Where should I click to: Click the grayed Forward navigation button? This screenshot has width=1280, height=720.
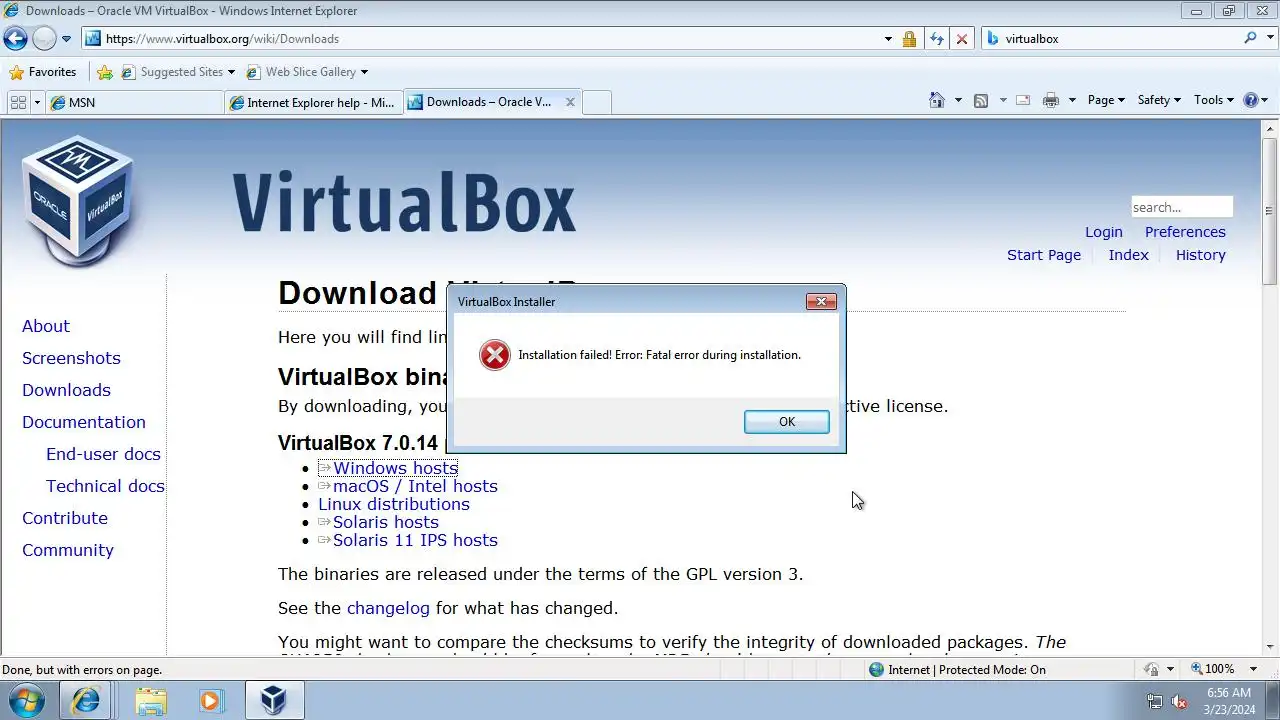pyautogui.click(x=44, y=39)
